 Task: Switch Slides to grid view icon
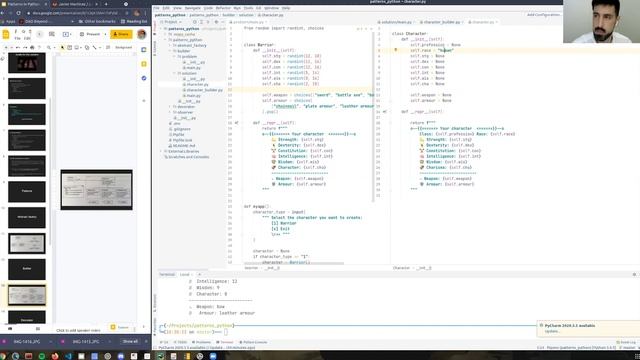point(38,328)
